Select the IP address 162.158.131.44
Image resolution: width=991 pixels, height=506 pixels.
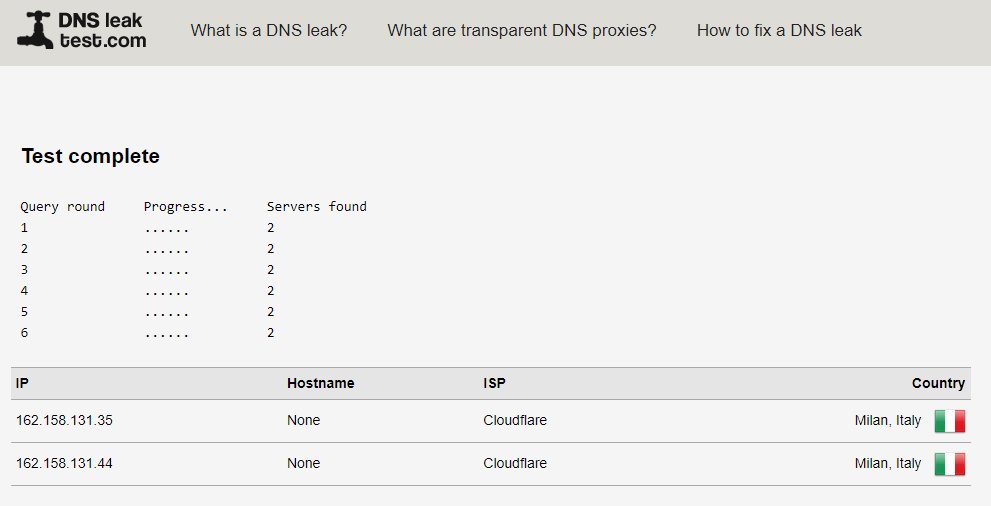64,463
